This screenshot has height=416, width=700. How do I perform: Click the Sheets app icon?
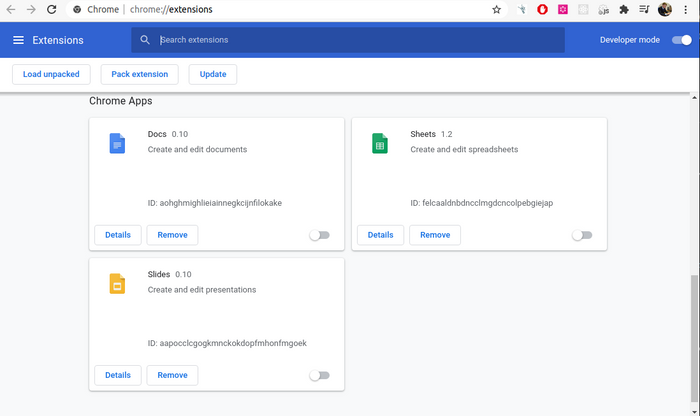tap(380, 143)
